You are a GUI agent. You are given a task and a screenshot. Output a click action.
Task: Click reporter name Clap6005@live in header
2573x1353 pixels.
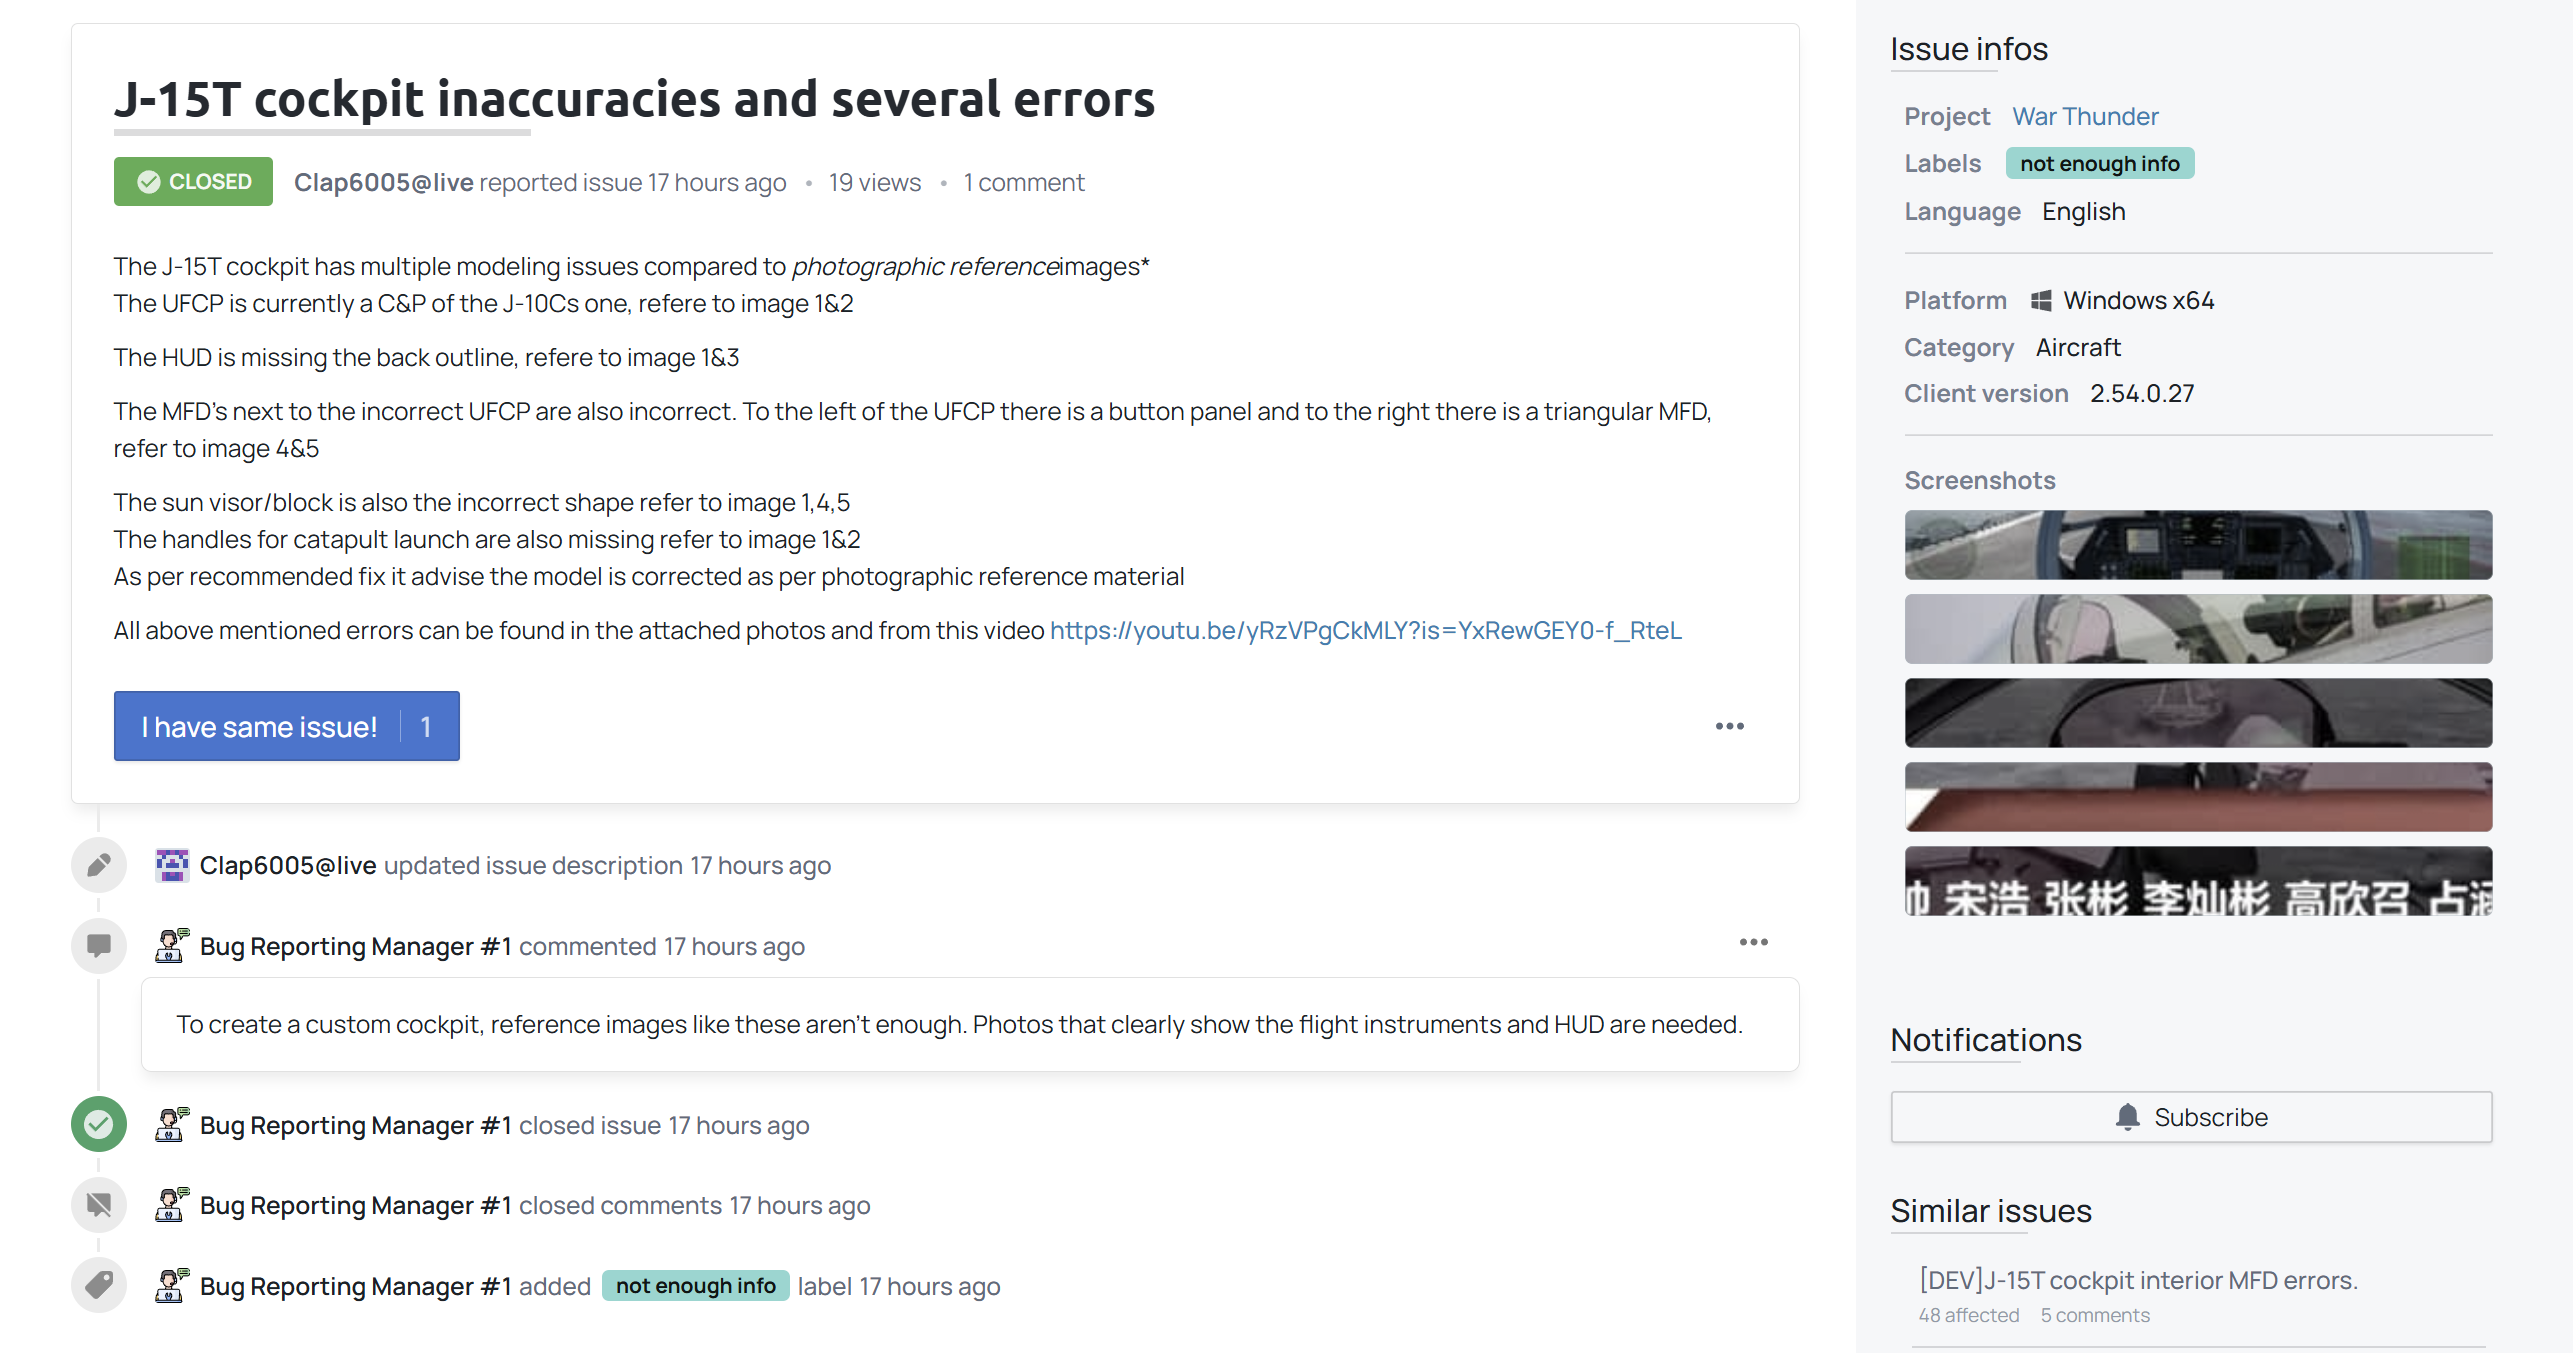(383, 183)
